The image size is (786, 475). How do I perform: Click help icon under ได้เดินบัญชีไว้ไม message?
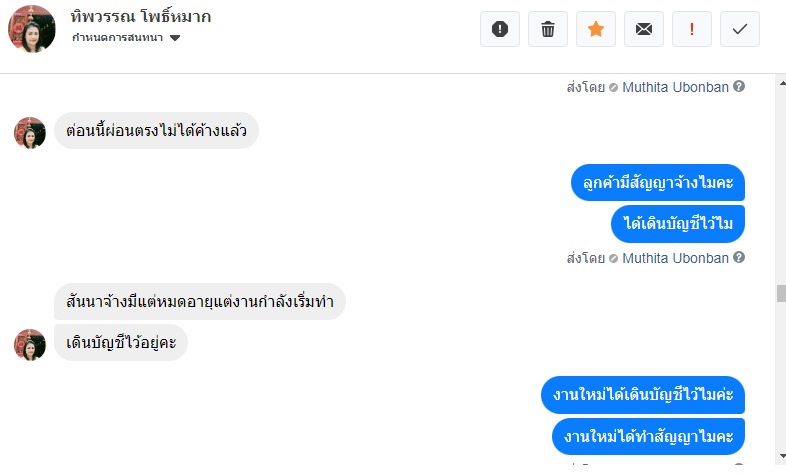click(739, 258)
